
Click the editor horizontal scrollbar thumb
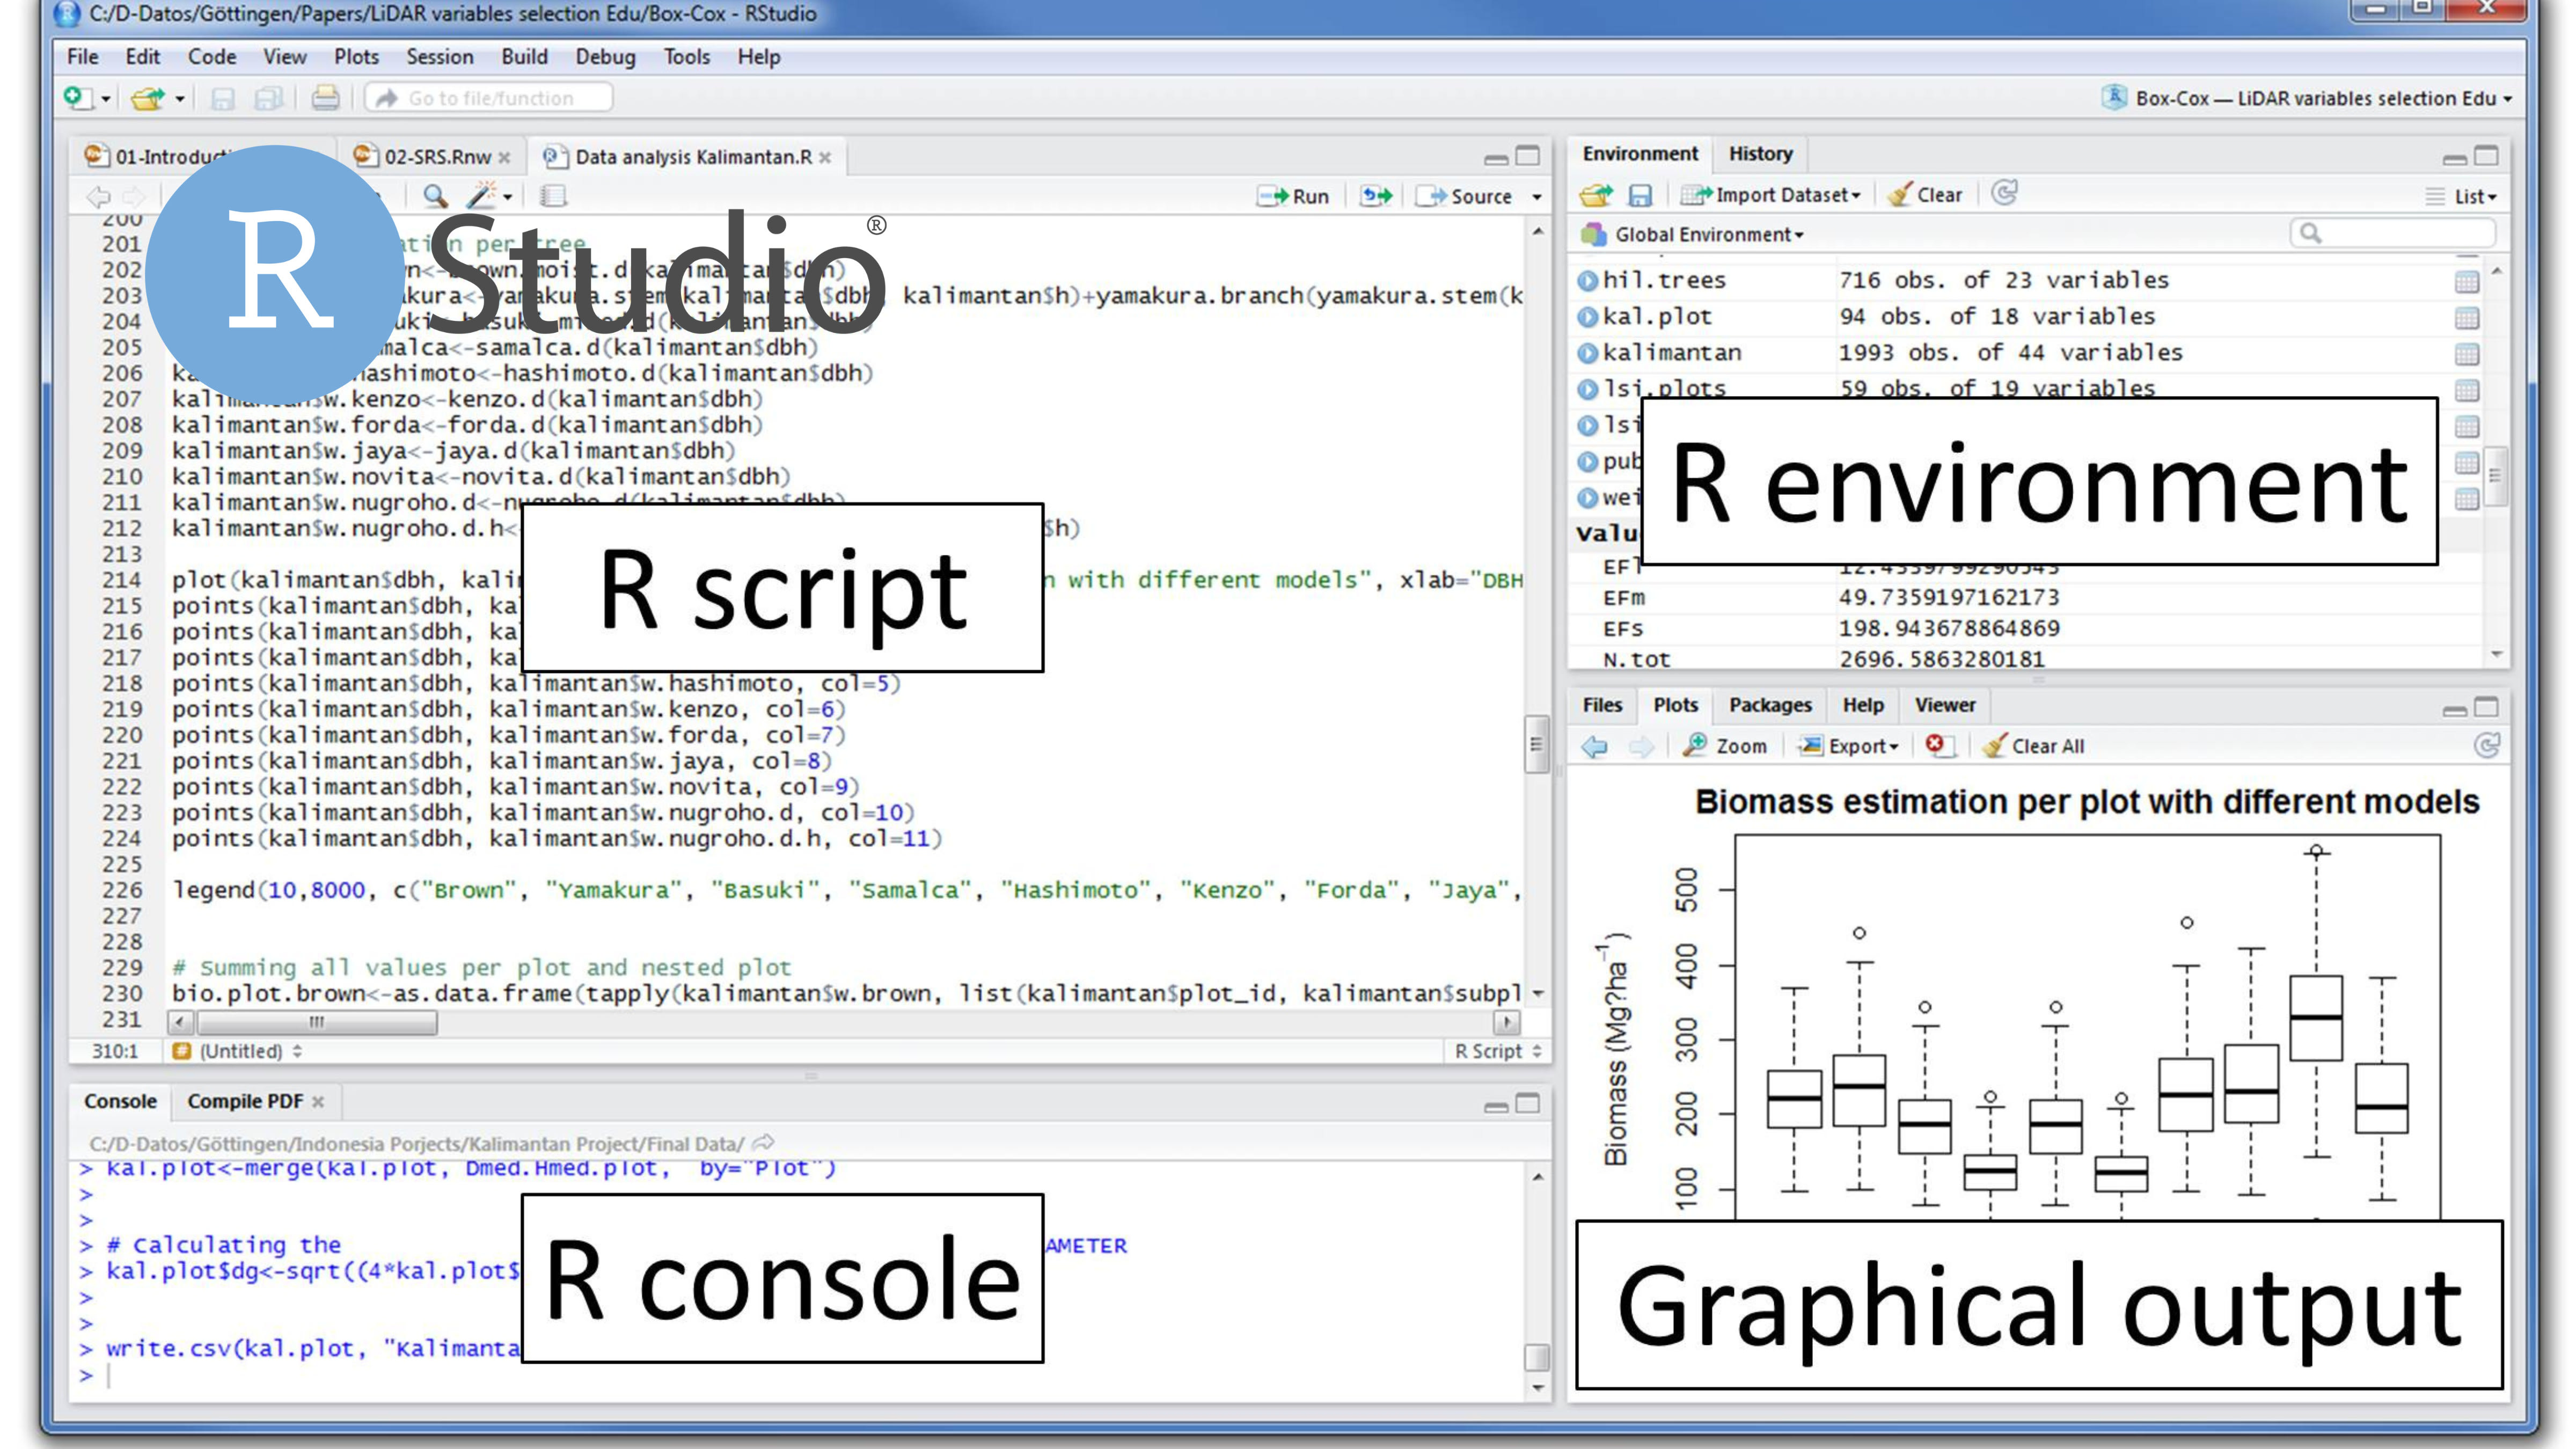point(316,1022)
